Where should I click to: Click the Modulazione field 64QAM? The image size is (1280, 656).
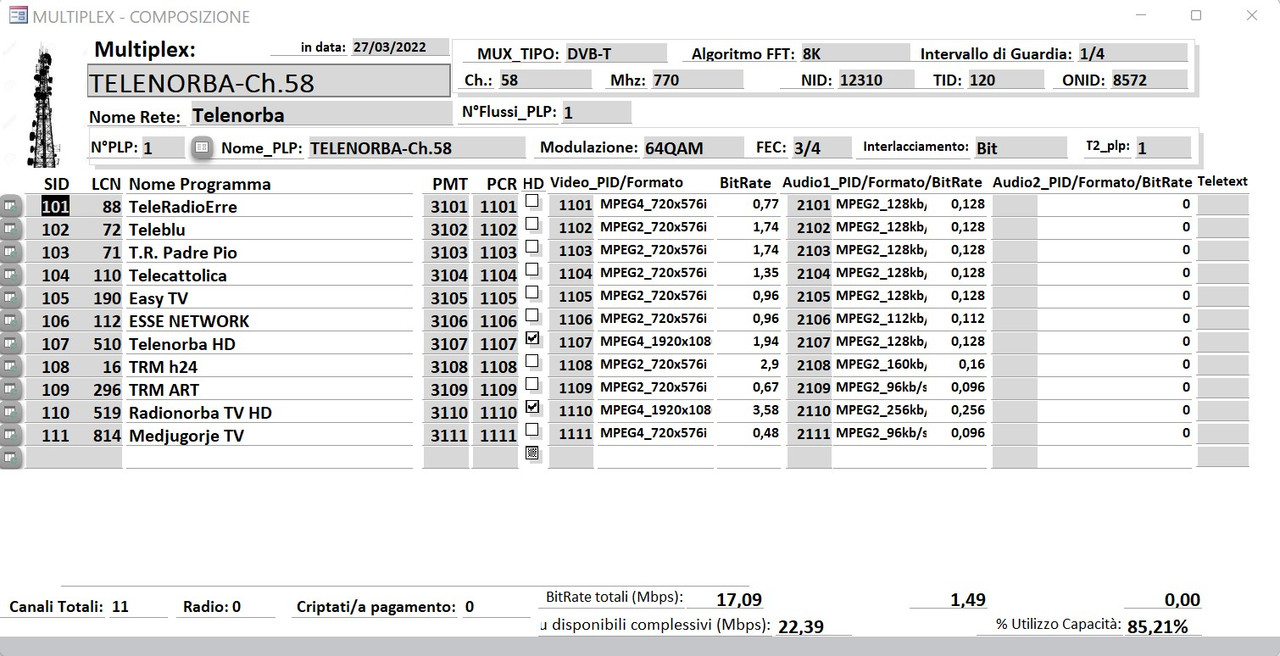(693, 148)
